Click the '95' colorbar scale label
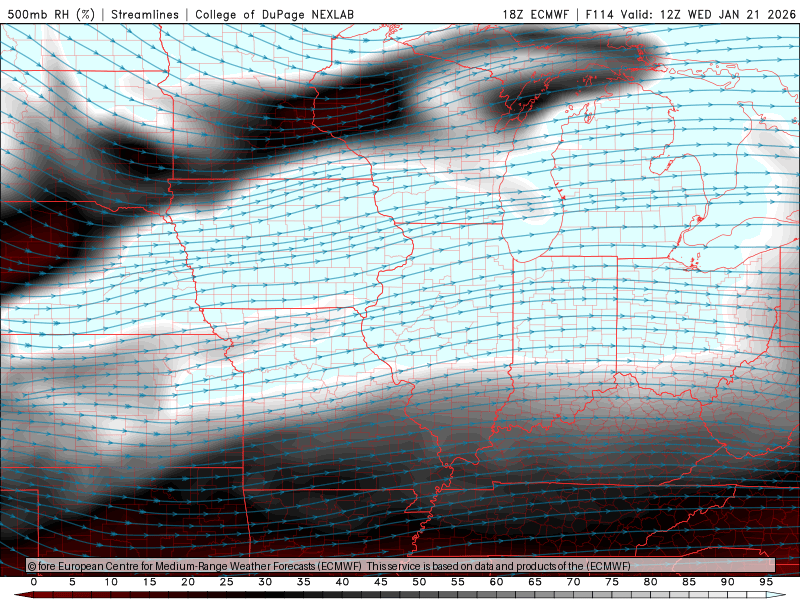Image resolution: width=800 pixels, height=600 pixels. coord(766,582)
